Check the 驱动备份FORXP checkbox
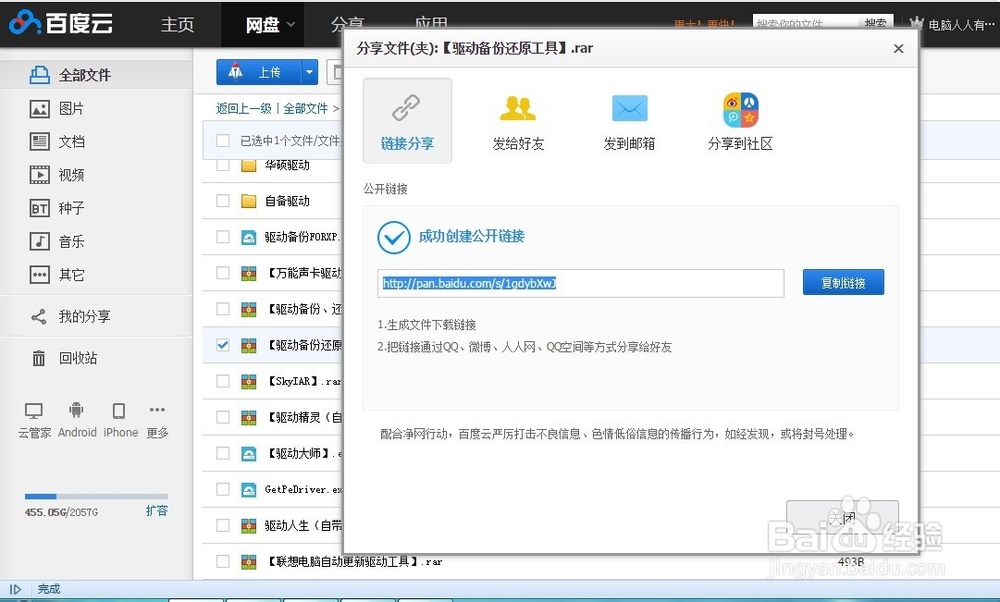Image resolution: width=1000 pixels, height=602 pixels. point(223,237)
